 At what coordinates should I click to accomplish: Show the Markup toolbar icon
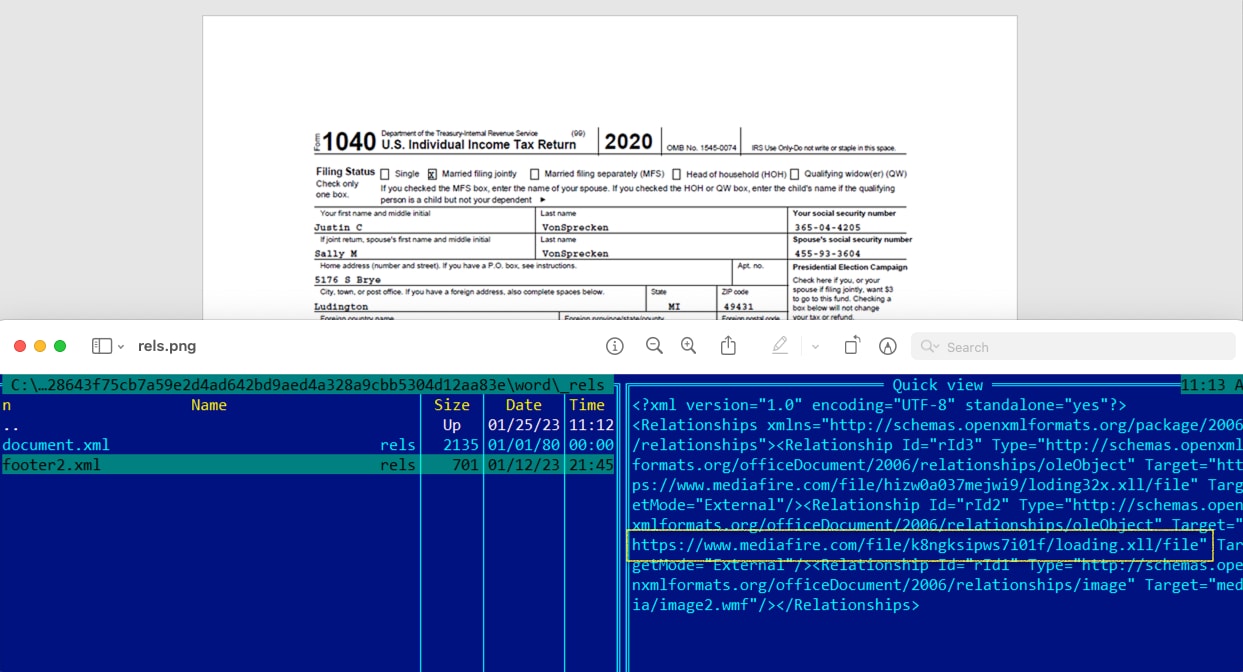[887, 346]
